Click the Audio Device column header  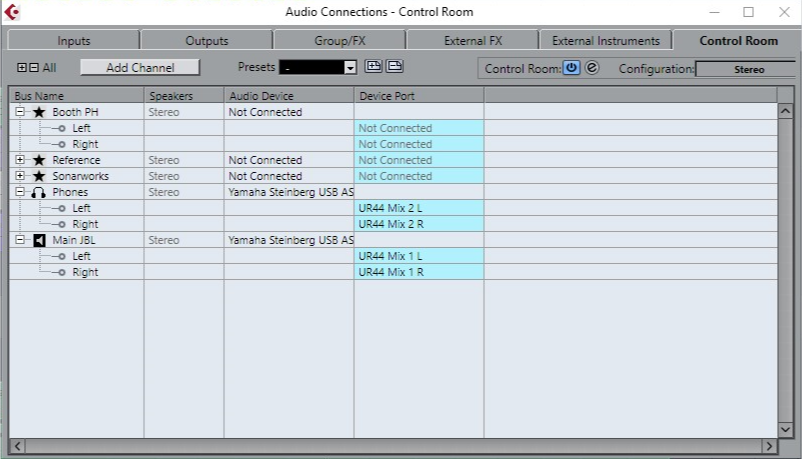pyautogui.click(x=289, y=96)
